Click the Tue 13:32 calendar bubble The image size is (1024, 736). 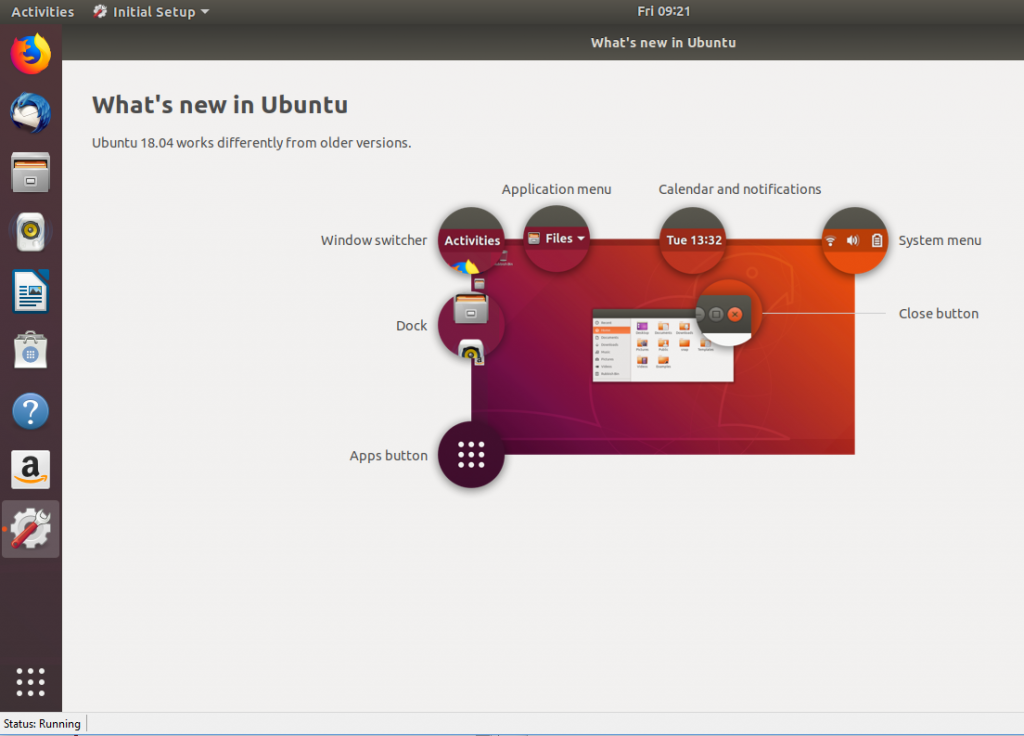point(693,240)
